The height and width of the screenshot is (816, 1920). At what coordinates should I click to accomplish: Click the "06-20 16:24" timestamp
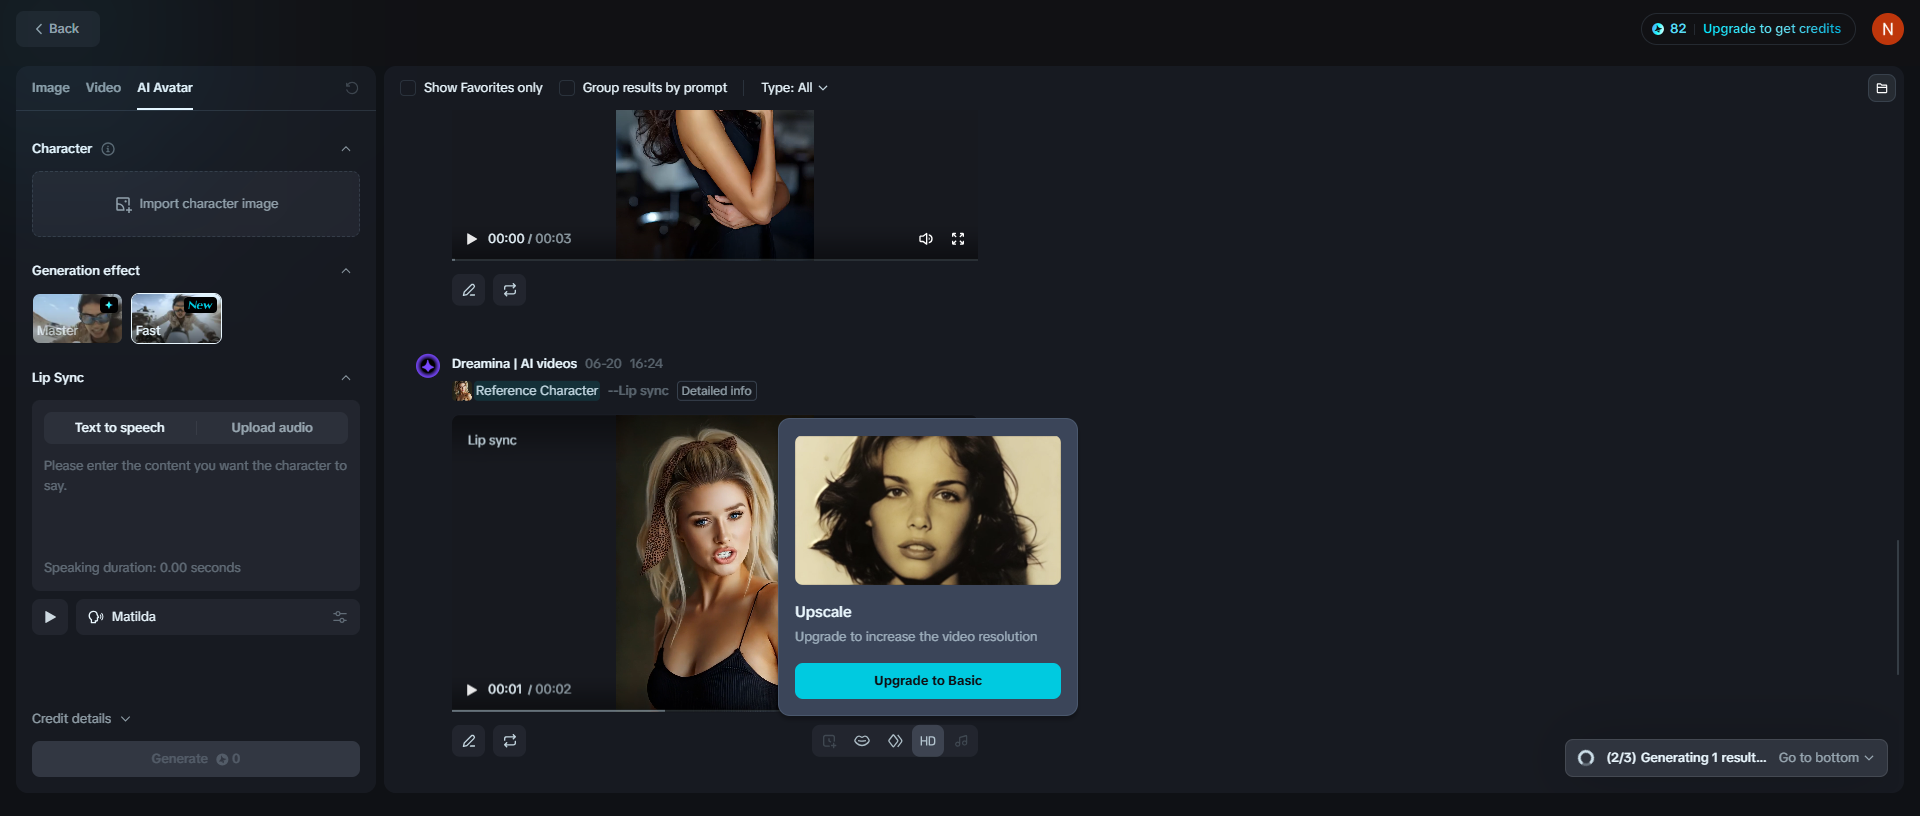(x=624, y=364)
